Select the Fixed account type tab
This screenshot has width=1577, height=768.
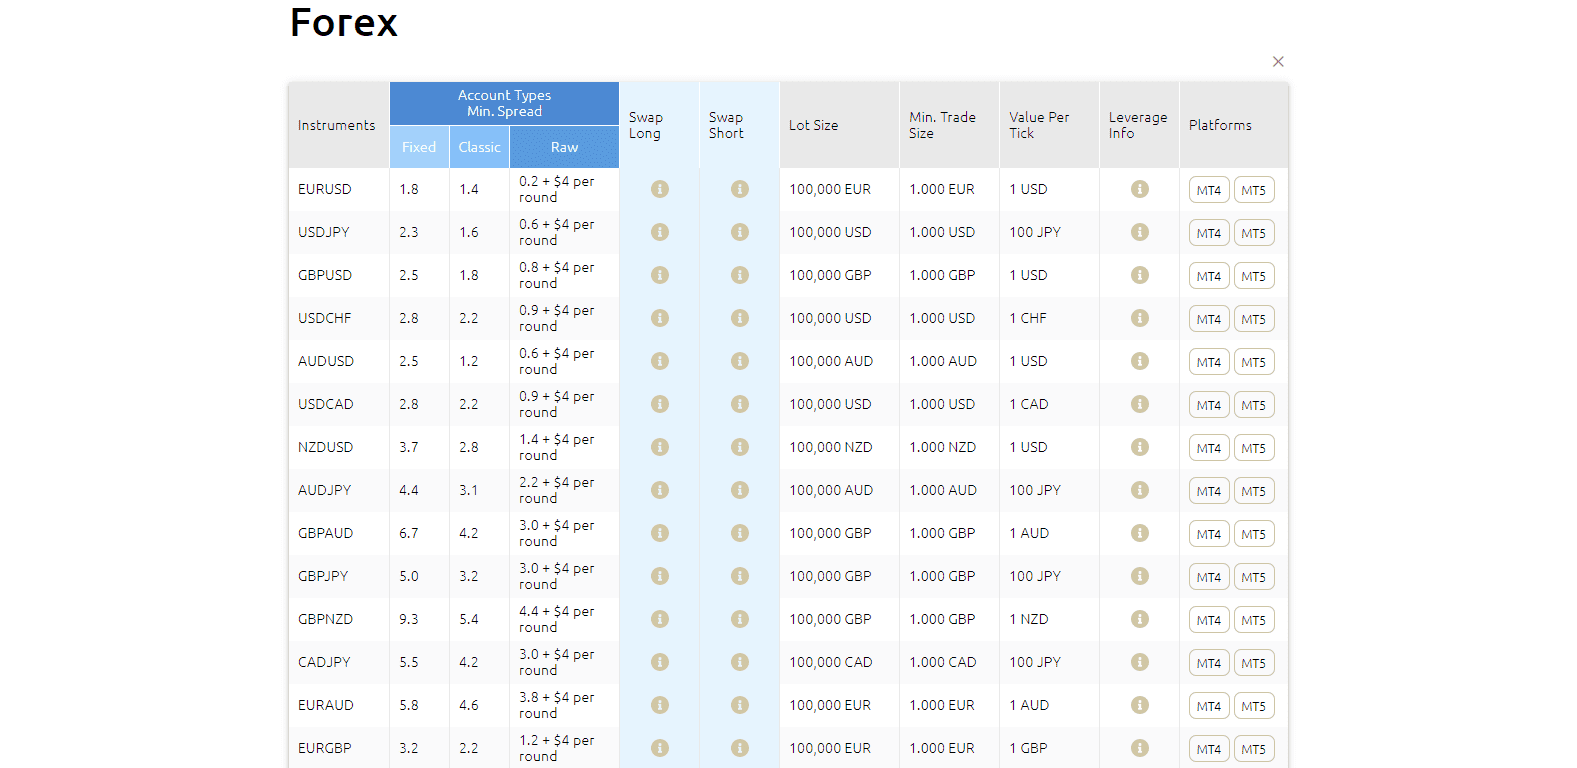[x=419, y=147]
